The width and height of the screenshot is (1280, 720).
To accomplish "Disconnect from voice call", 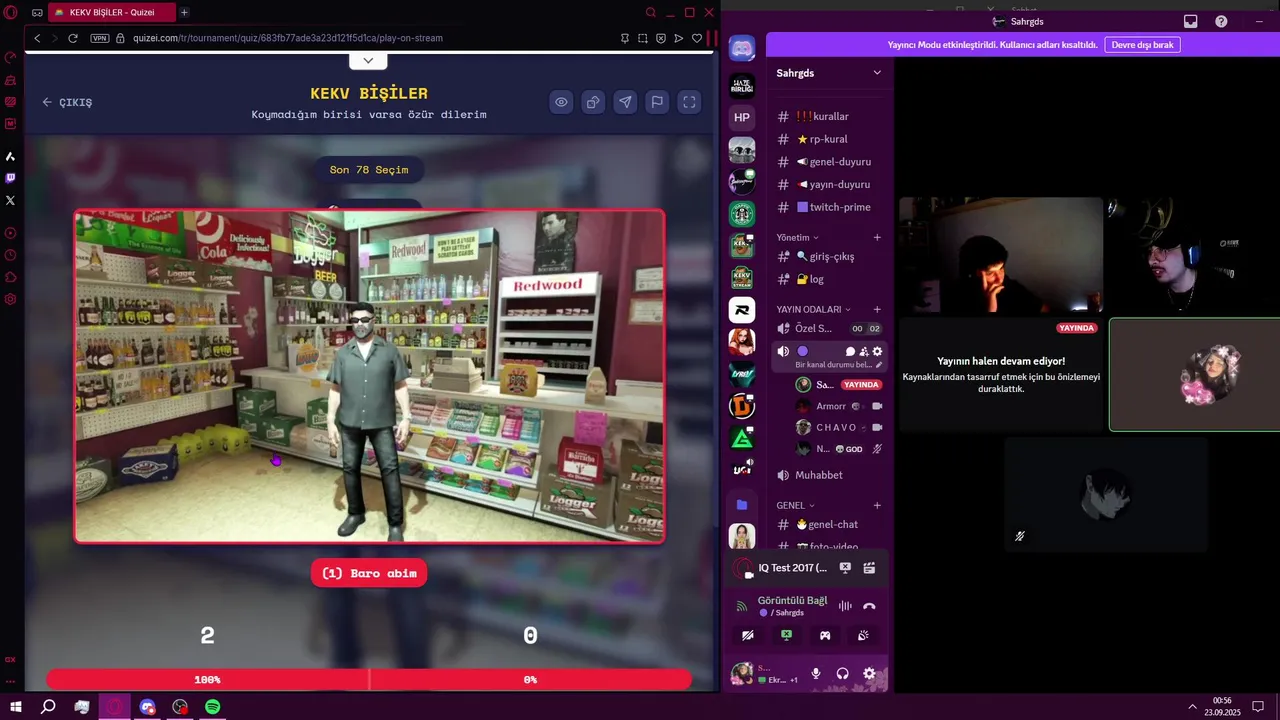I will tap(869, 606).
